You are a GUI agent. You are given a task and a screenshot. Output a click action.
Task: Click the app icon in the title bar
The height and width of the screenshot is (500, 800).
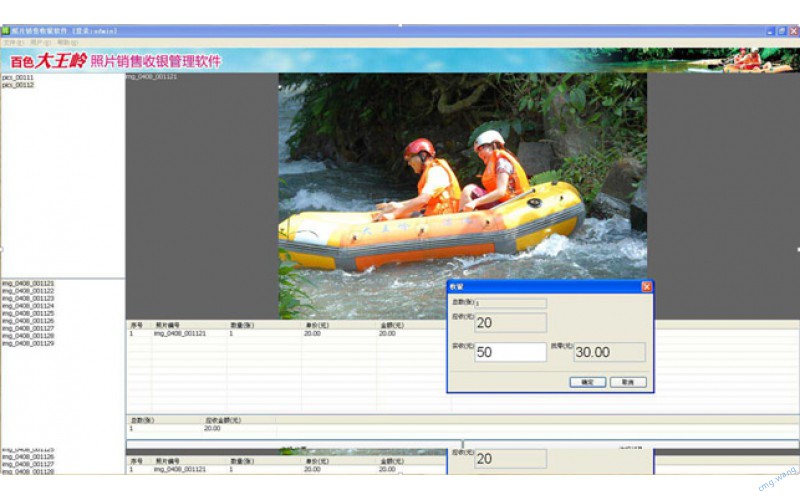tap(5, 31)
